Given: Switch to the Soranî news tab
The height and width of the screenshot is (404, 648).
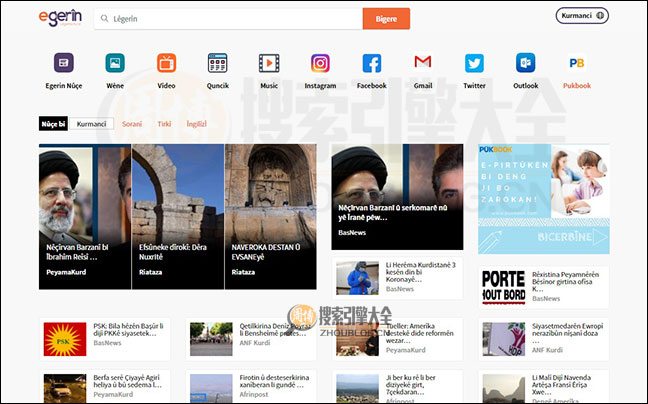Looking at the screenshot, I should [x=132, y=124].
